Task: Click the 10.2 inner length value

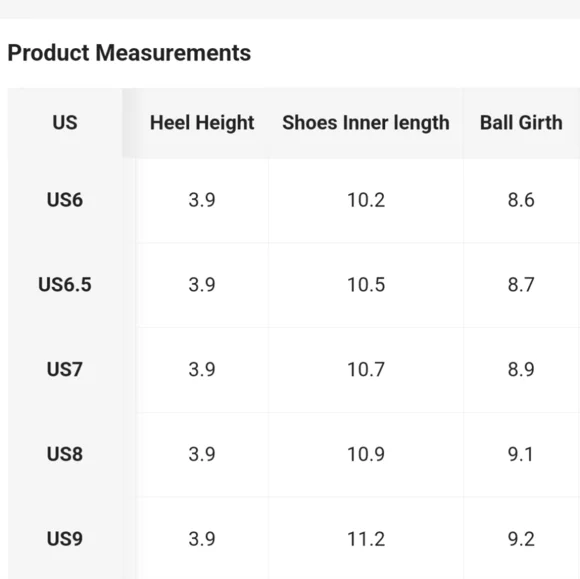Action: coord(366,200)
